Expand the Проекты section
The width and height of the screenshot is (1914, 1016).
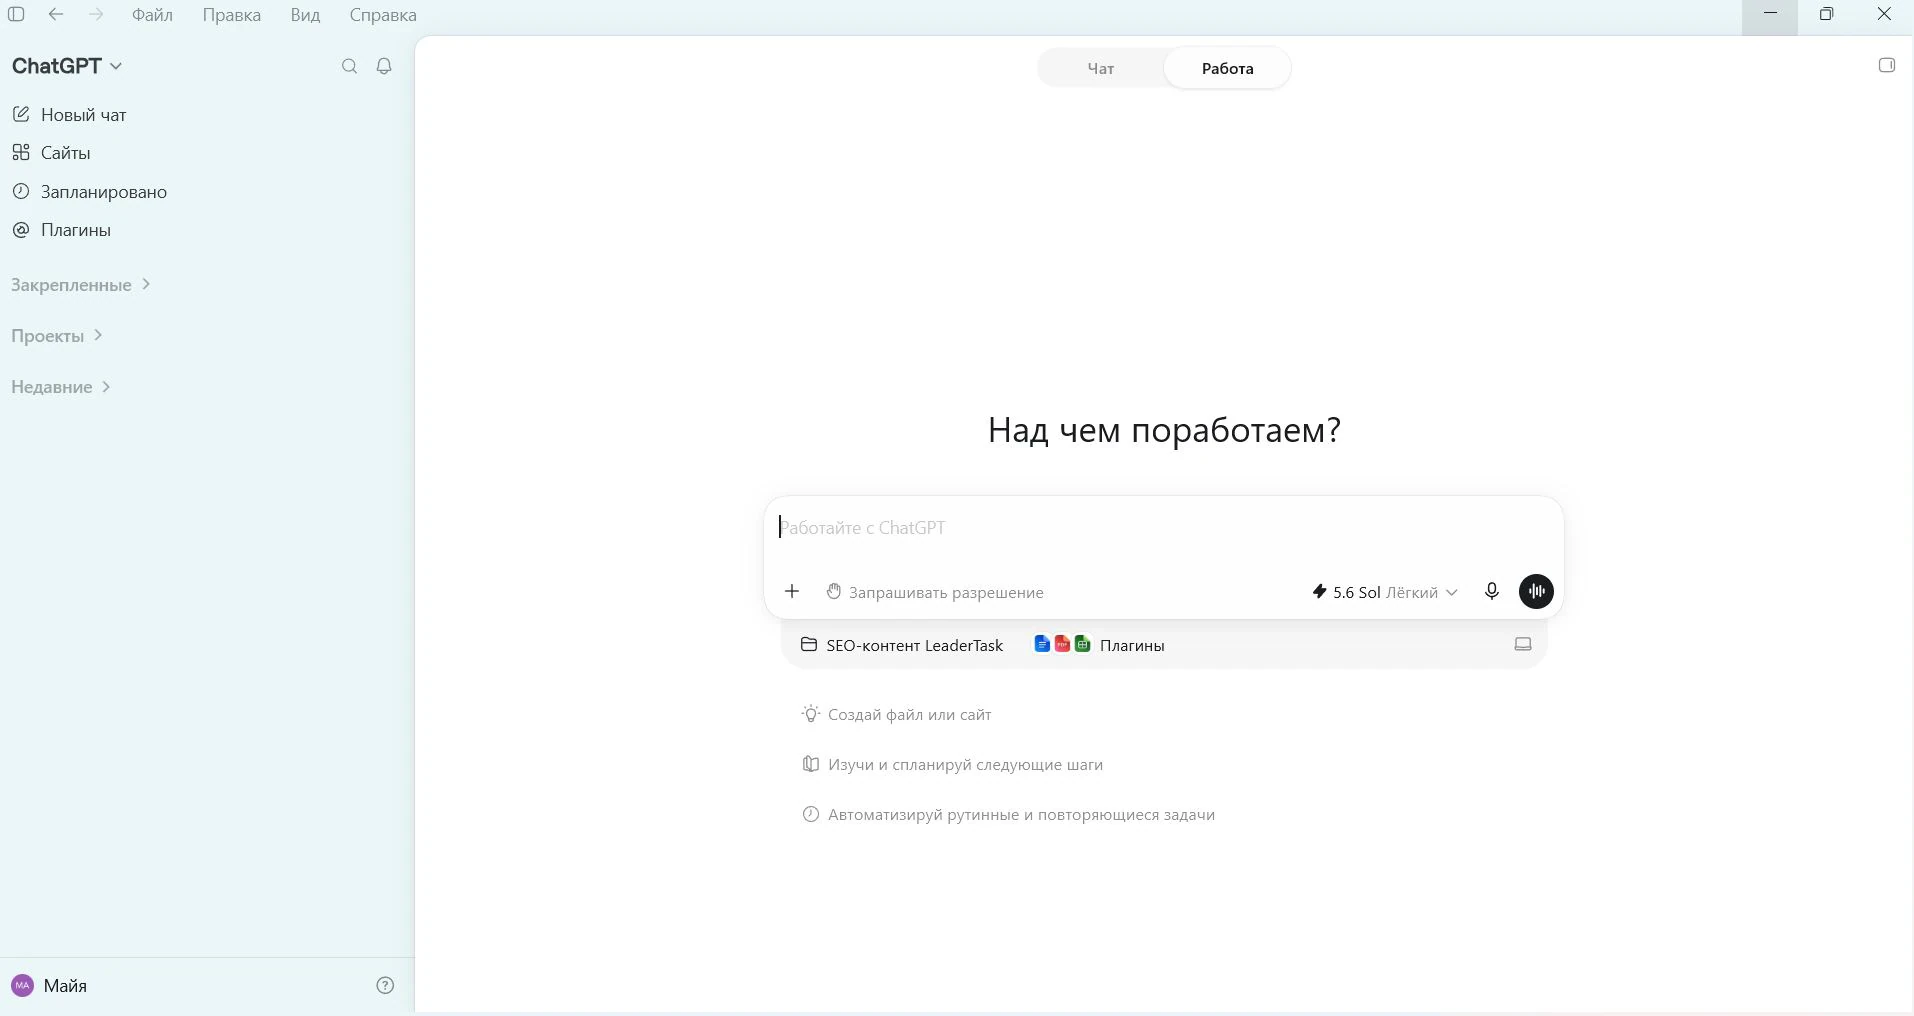[x=57, y=336]
